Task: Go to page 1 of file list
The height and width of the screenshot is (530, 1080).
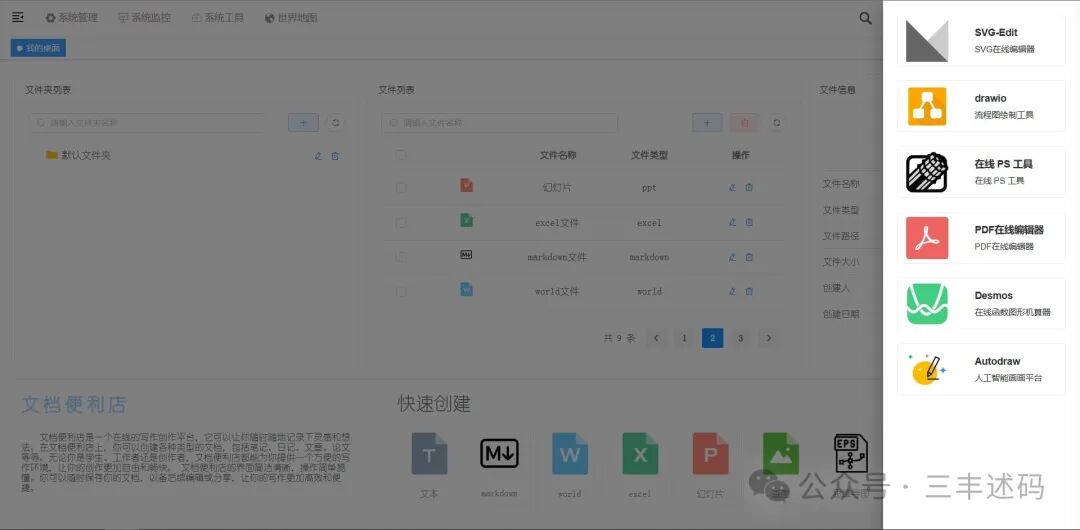Action: pos(684,338)
